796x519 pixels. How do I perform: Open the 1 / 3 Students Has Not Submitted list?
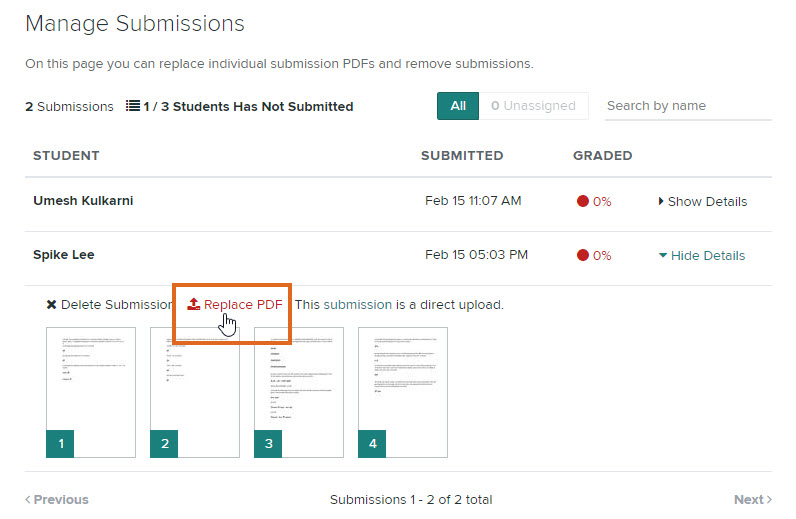246,106
